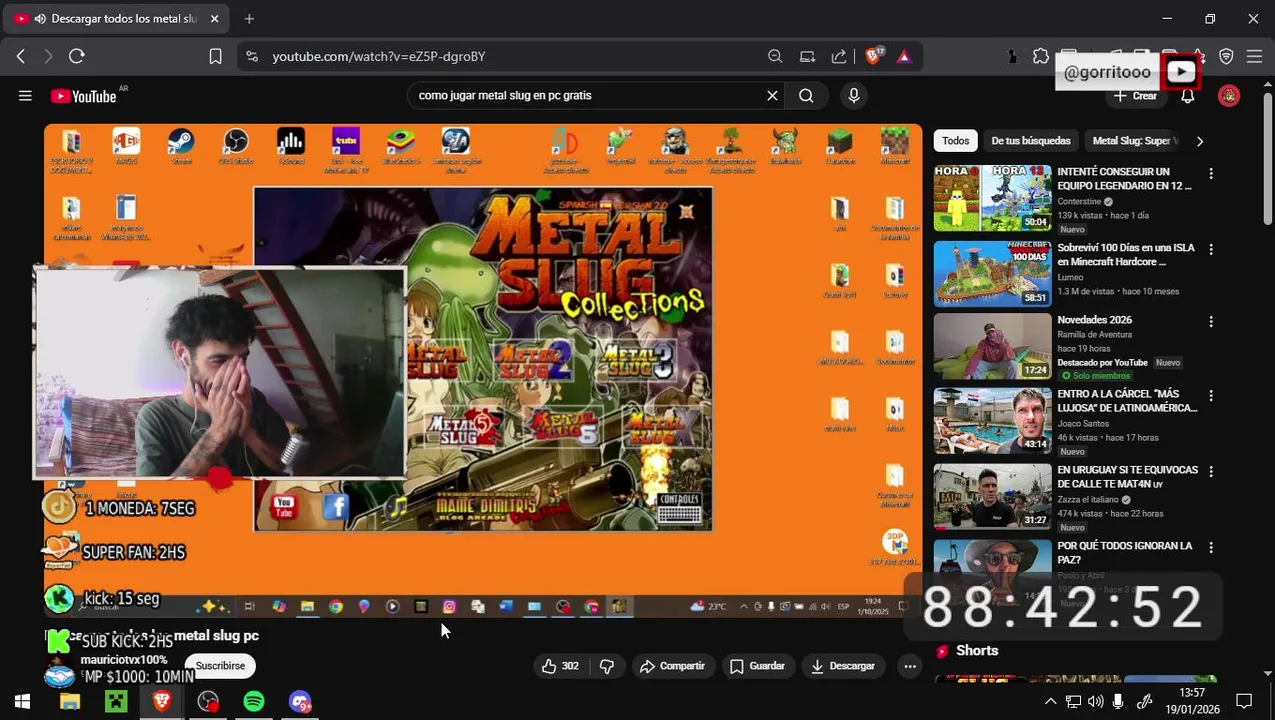Open the INTENTÉ CONSEGUIR UN EQUIPO LEGENDARIO thumbnail
This screenshot has height=720, width=1275.
(992, 198)
